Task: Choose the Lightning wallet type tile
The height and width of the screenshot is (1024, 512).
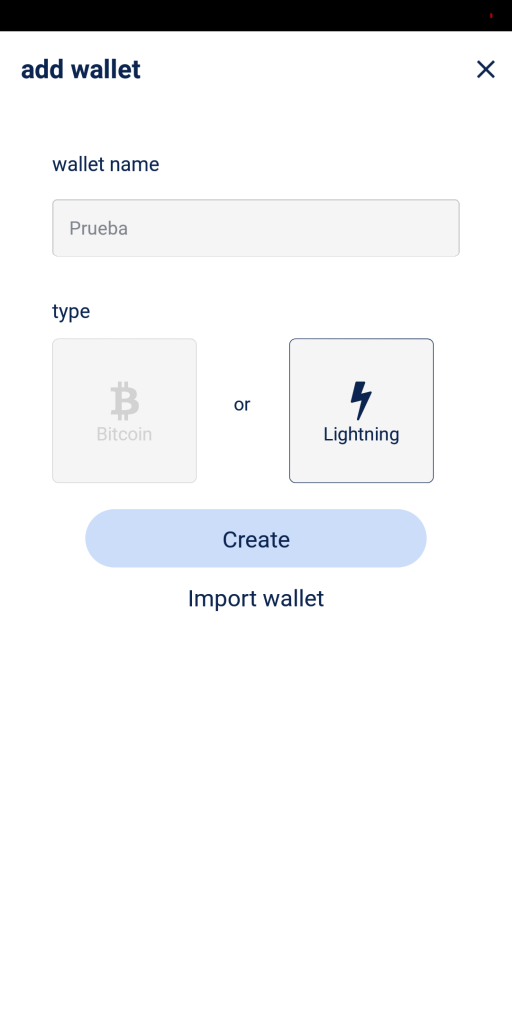Action: click(361, 411)
